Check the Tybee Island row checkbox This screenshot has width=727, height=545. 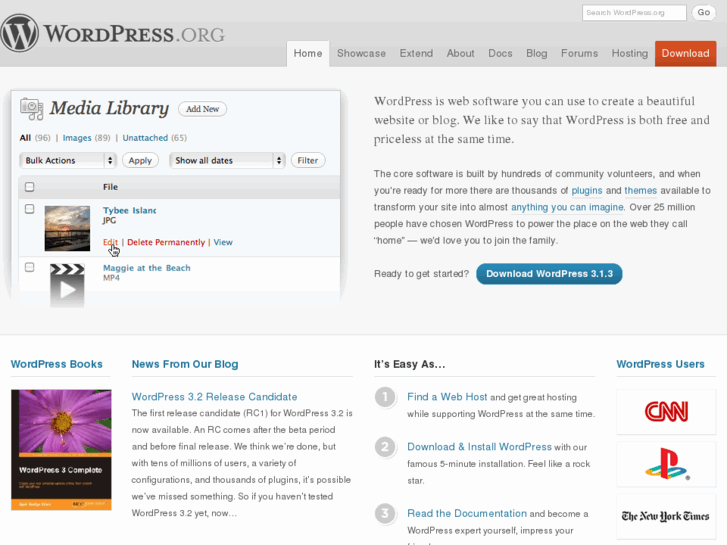point(30,209)
